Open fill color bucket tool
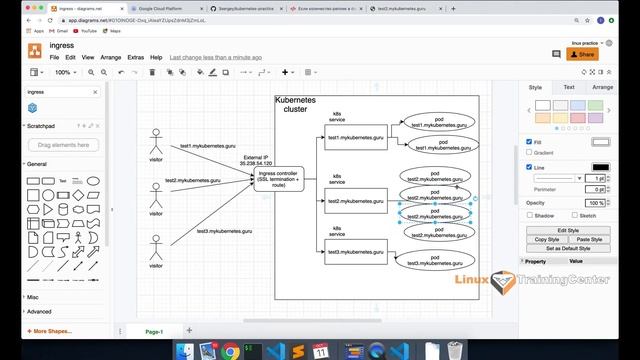Viewport: 640px width, 360px height. pyautogui.click(x=200, y=72)
